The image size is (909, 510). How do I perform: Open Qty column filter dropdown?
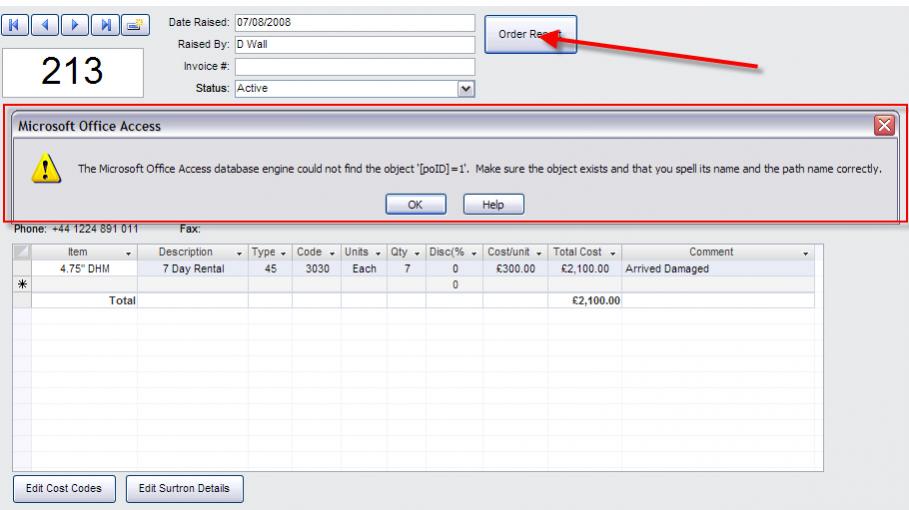[417, 253]
